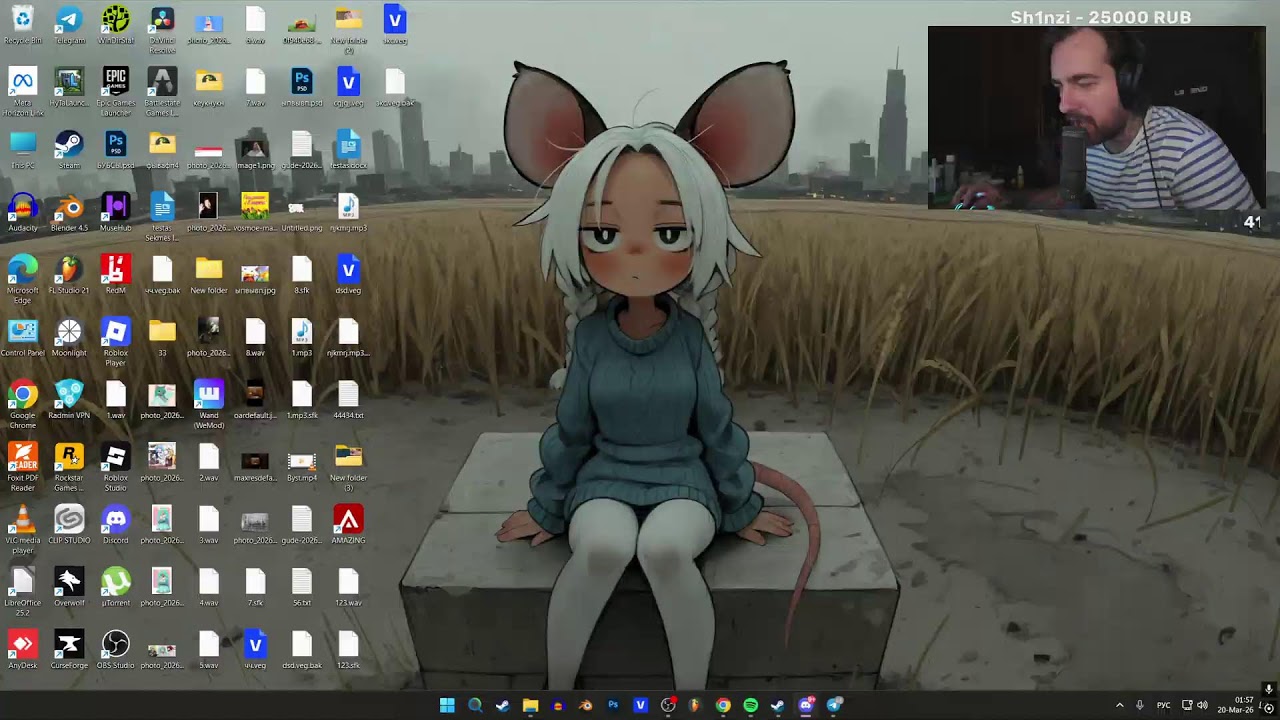Launch the Moonlight desktop shortcut
Viewport: 1280px width, 720px height.
(x=69, y=338)
